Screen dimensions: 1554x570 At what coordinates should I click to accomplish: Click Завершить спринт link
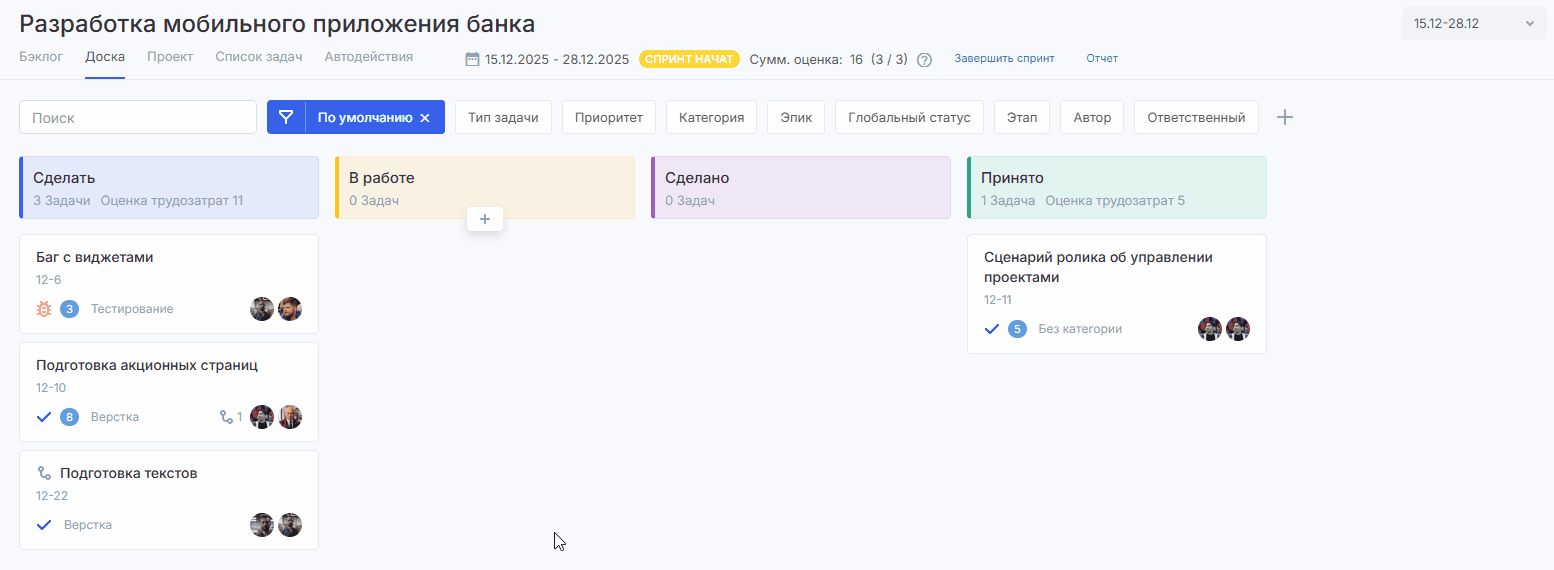point(1003,59)
